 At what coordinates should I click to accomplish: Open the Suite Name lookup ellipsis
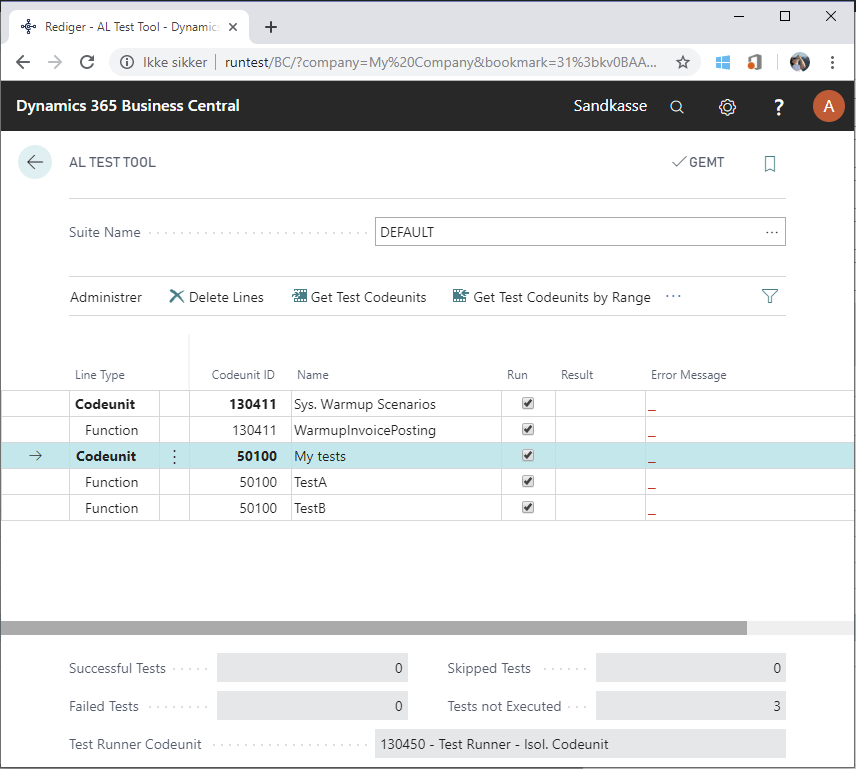click(x=771, y=232)
